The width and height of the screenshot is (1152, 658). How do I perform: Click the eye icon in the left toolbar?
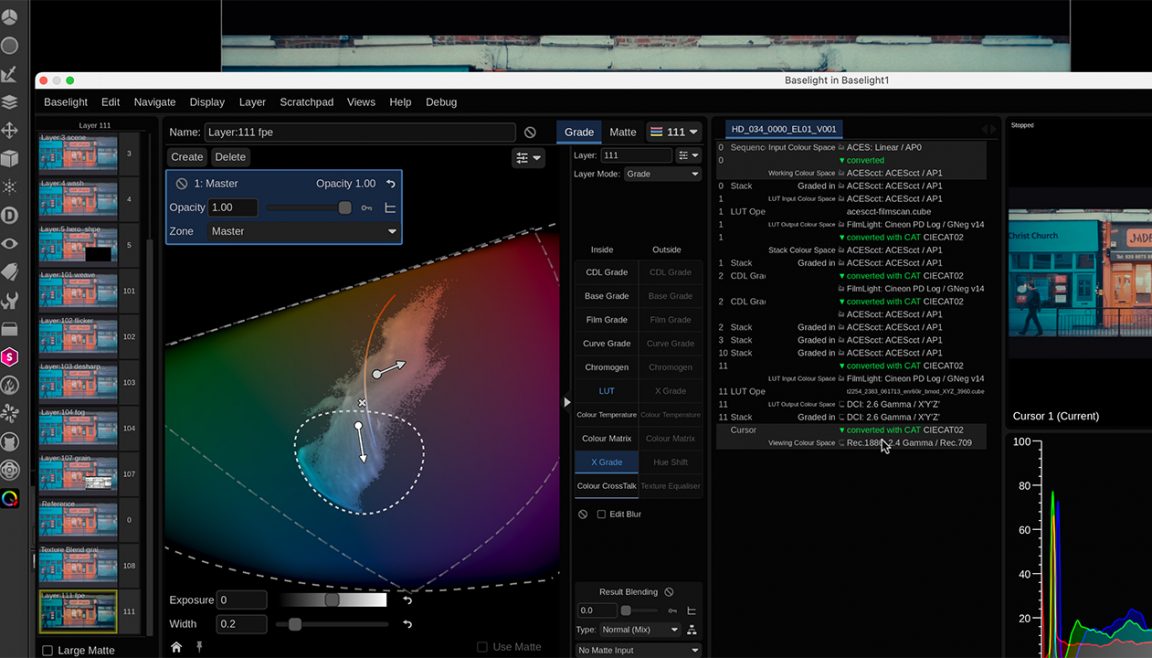tap(11, 243)
